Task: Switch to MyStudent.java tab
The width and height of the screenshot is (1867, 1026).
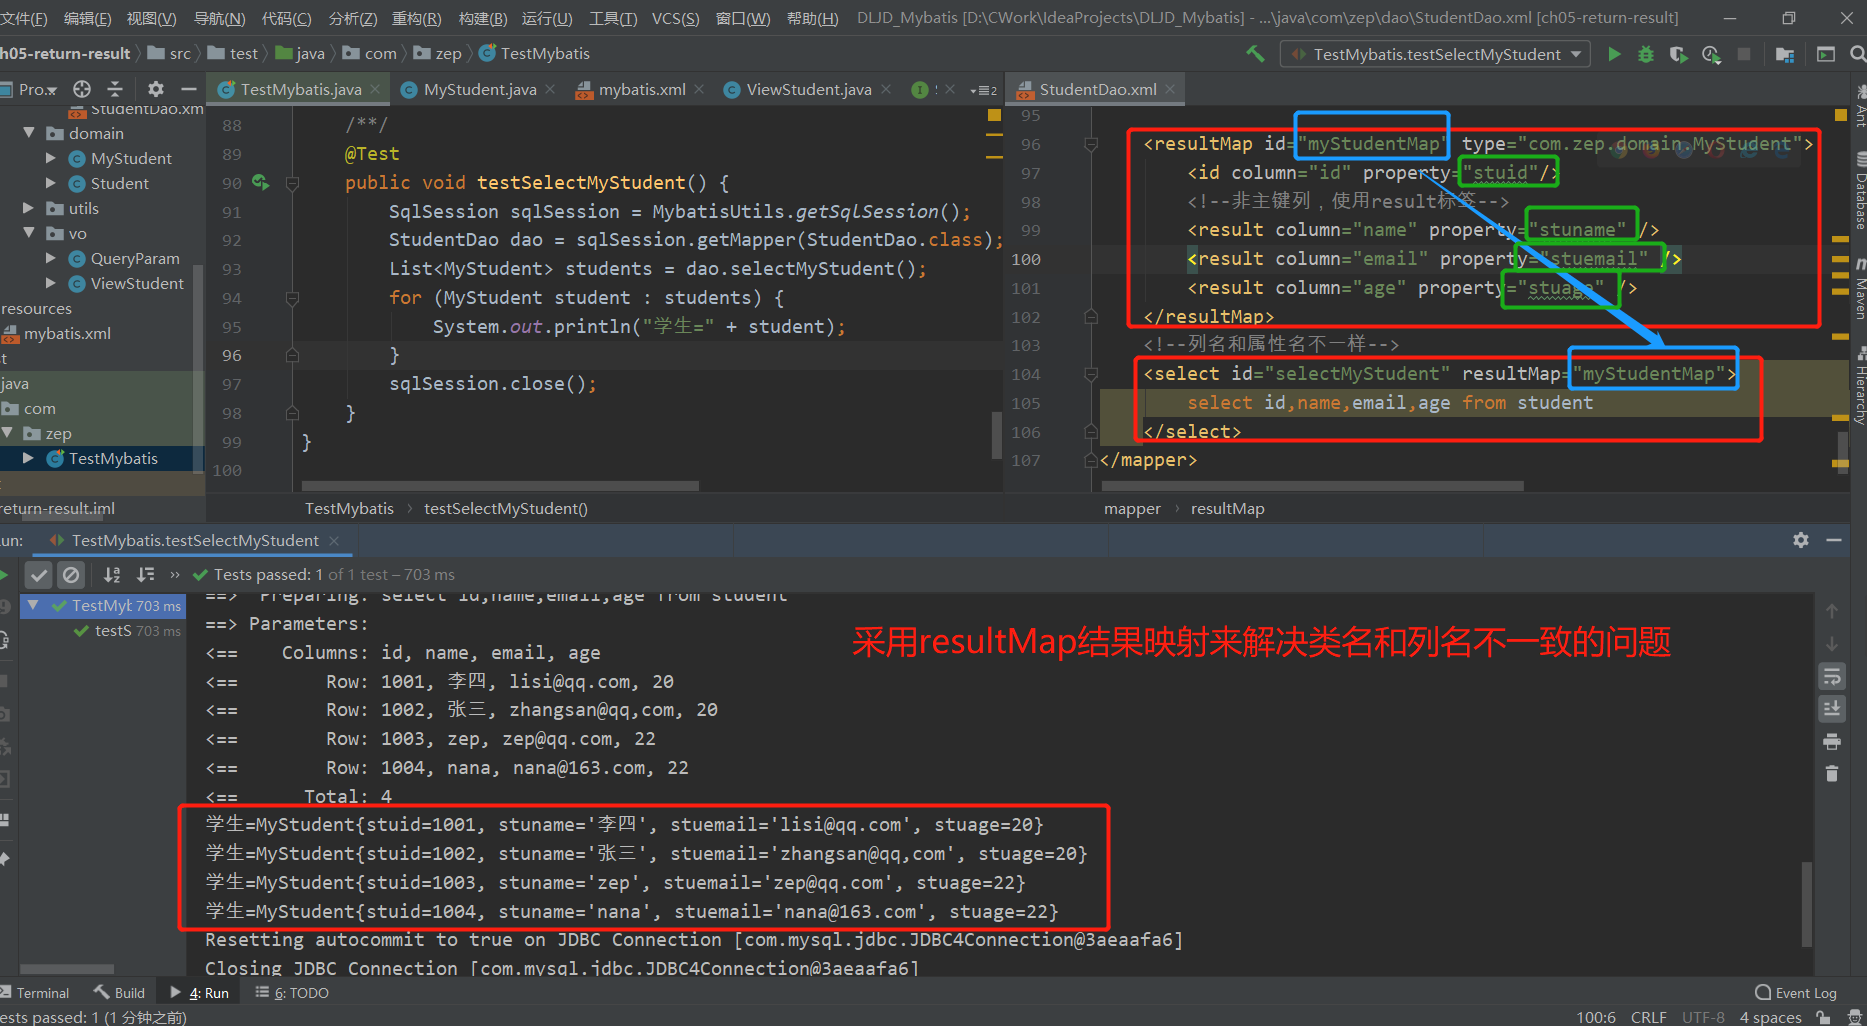Action: pyautogui.click(x=479, y=89)
